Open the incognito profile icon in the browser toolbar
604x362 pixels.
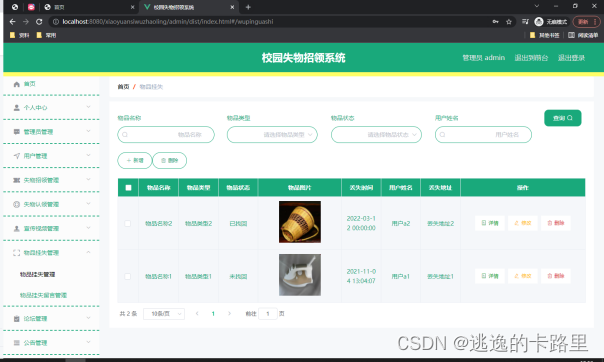tap(539, 22)
